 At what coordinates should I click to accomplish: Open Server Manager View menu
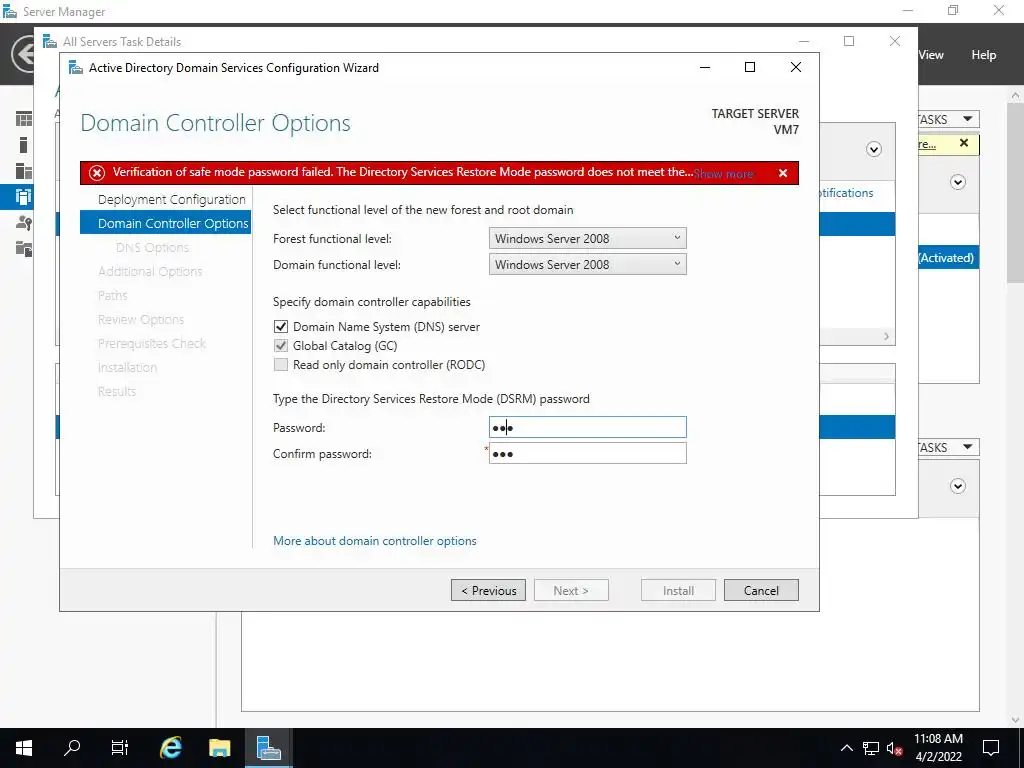[931, 55]
